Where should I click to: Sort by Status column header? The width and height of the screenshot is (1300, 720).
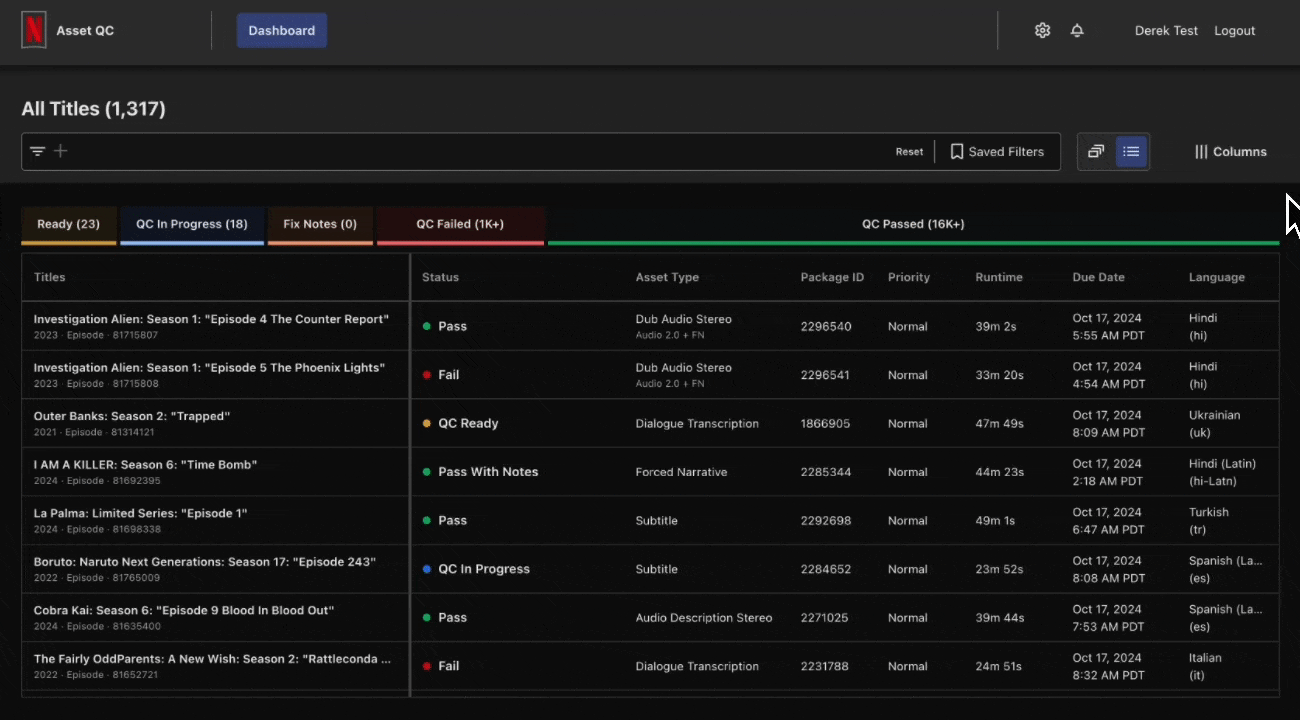[440, 277]
